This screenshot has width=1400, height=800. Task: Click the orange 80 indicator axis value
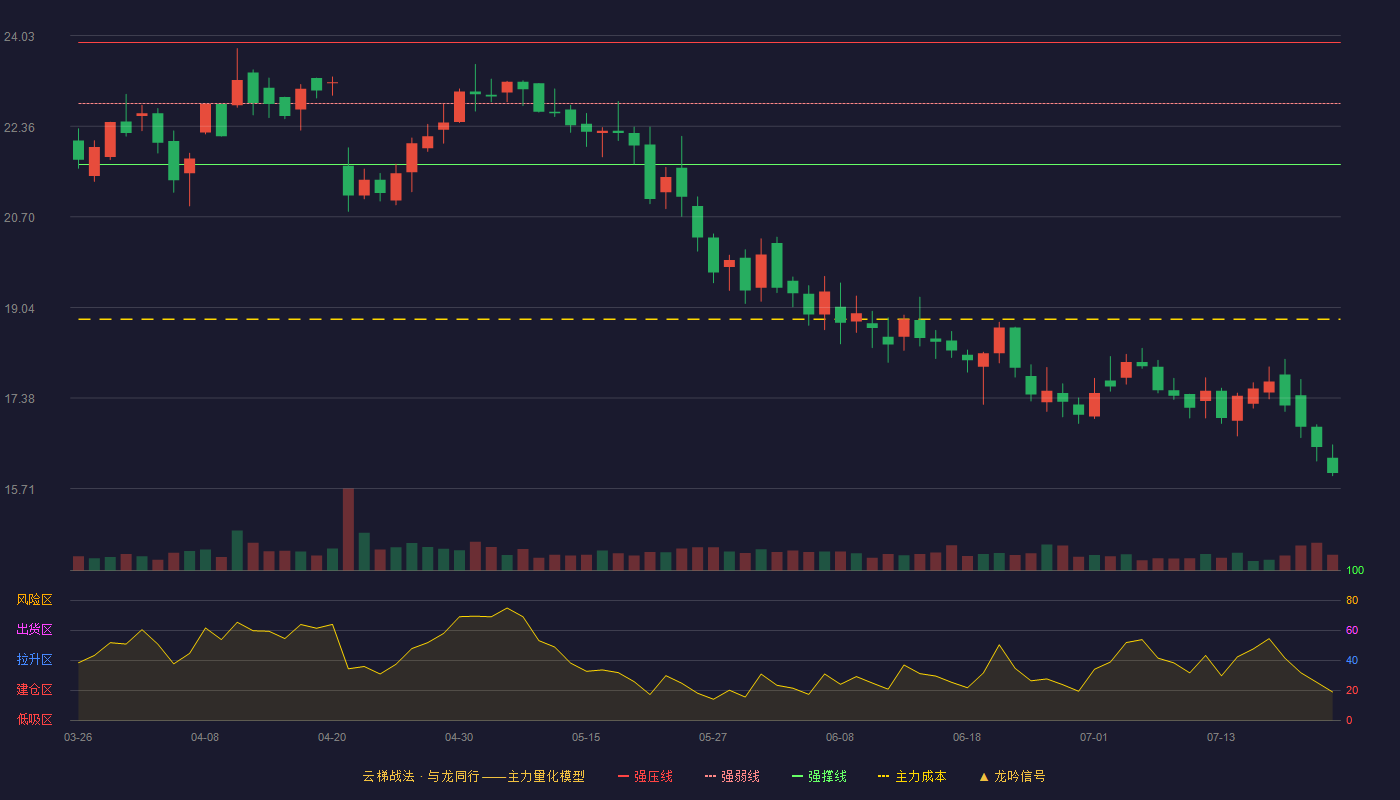pos(1352,601)
